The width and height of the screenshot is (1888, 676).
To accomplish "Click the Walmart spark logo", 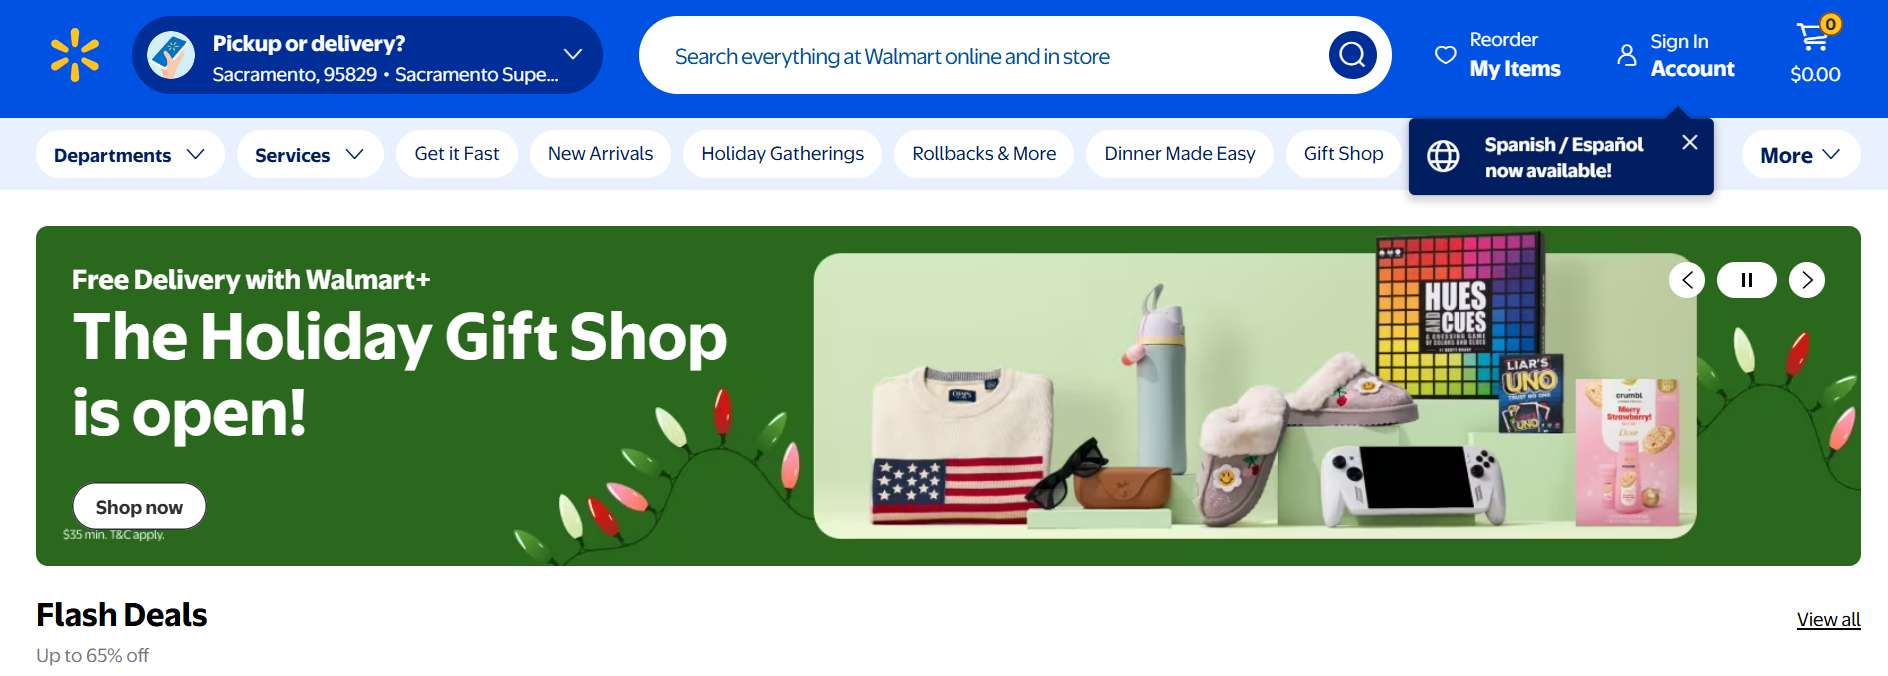I will 75,55.
